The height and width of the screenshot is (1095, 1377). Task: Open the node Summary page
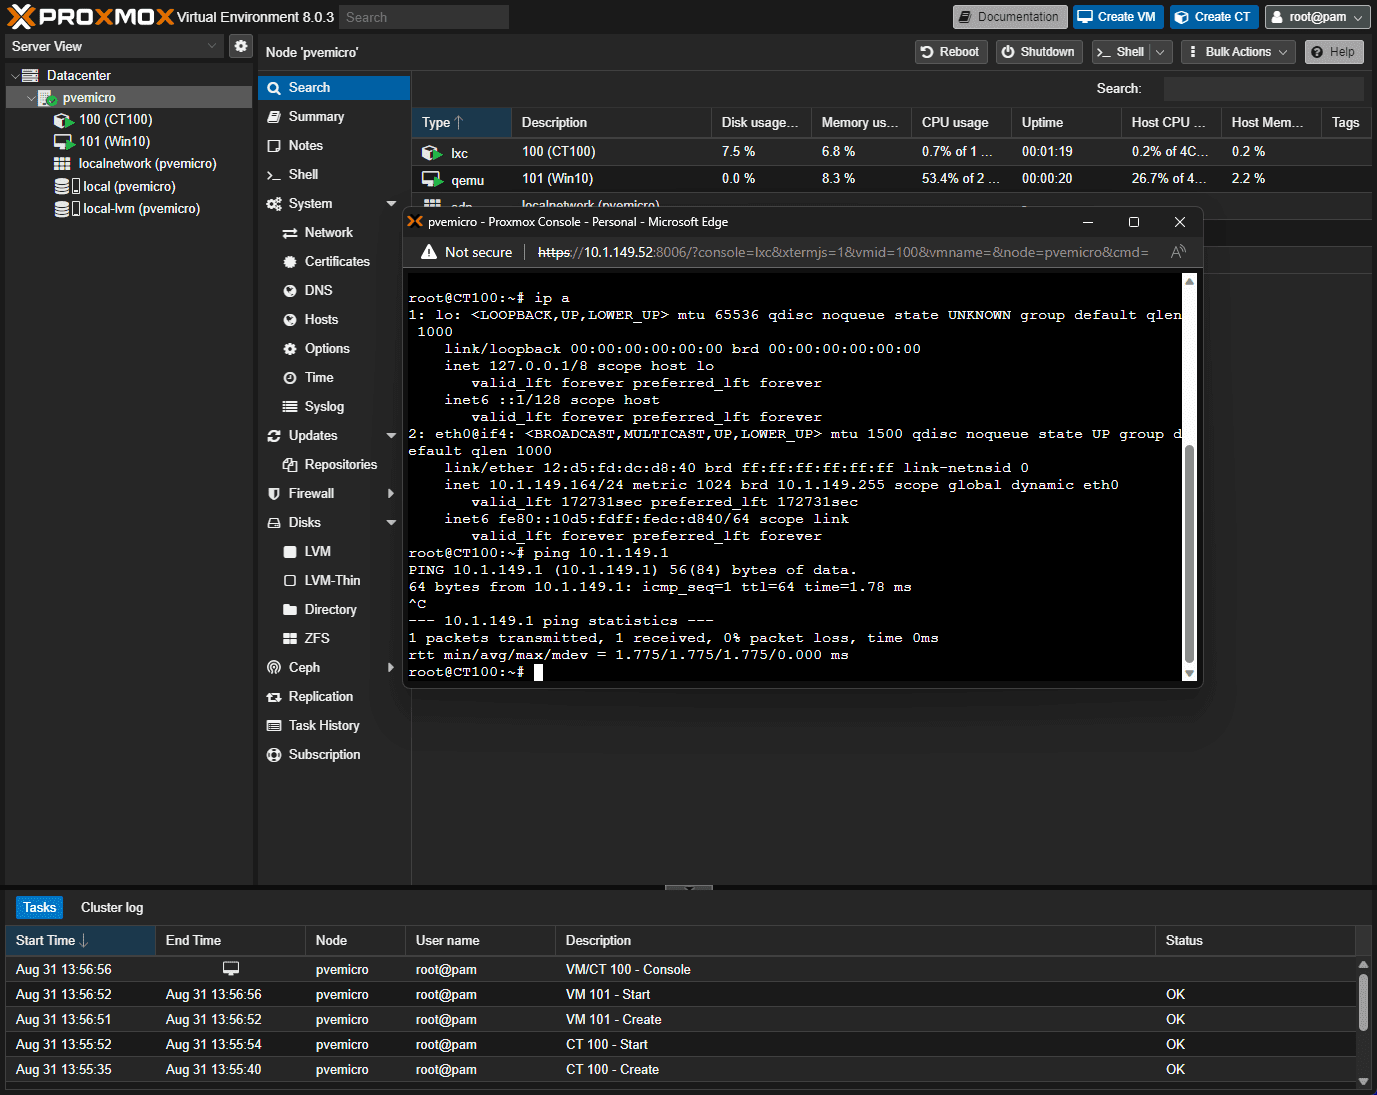316,116
